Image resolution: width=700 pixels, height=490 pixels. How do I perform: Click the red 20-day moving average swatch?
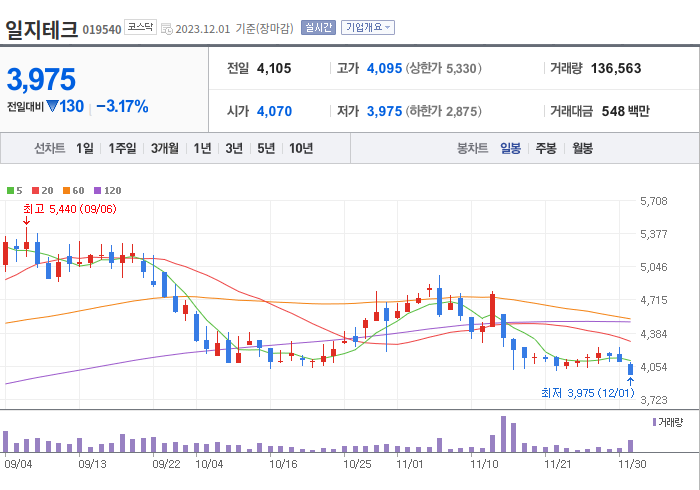[36, 191]
